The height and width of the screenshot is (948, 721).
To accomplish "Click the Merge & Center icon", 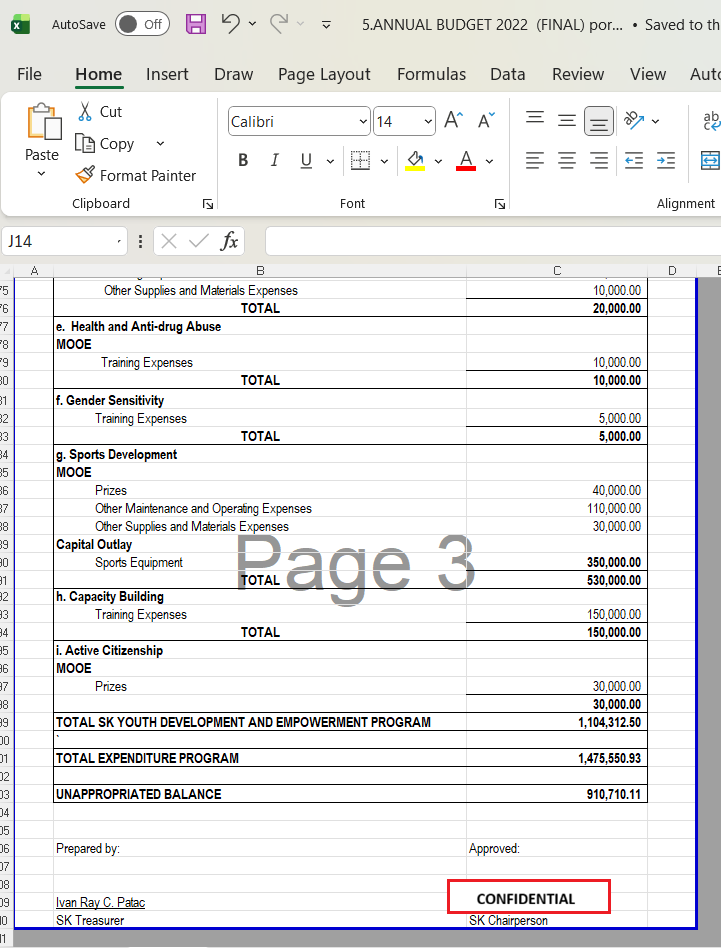I will click(710, 160).
